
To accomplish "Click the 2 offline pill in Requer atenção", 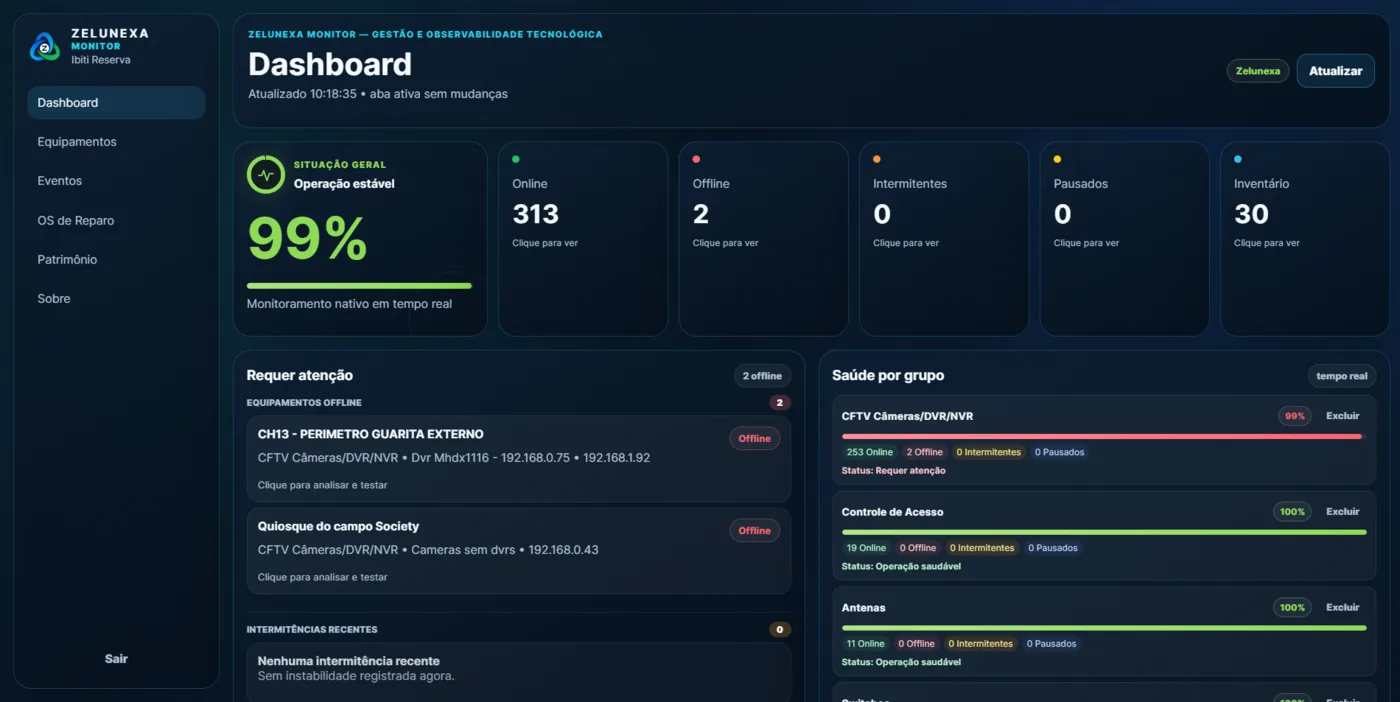I will click(x=762, y=376).
